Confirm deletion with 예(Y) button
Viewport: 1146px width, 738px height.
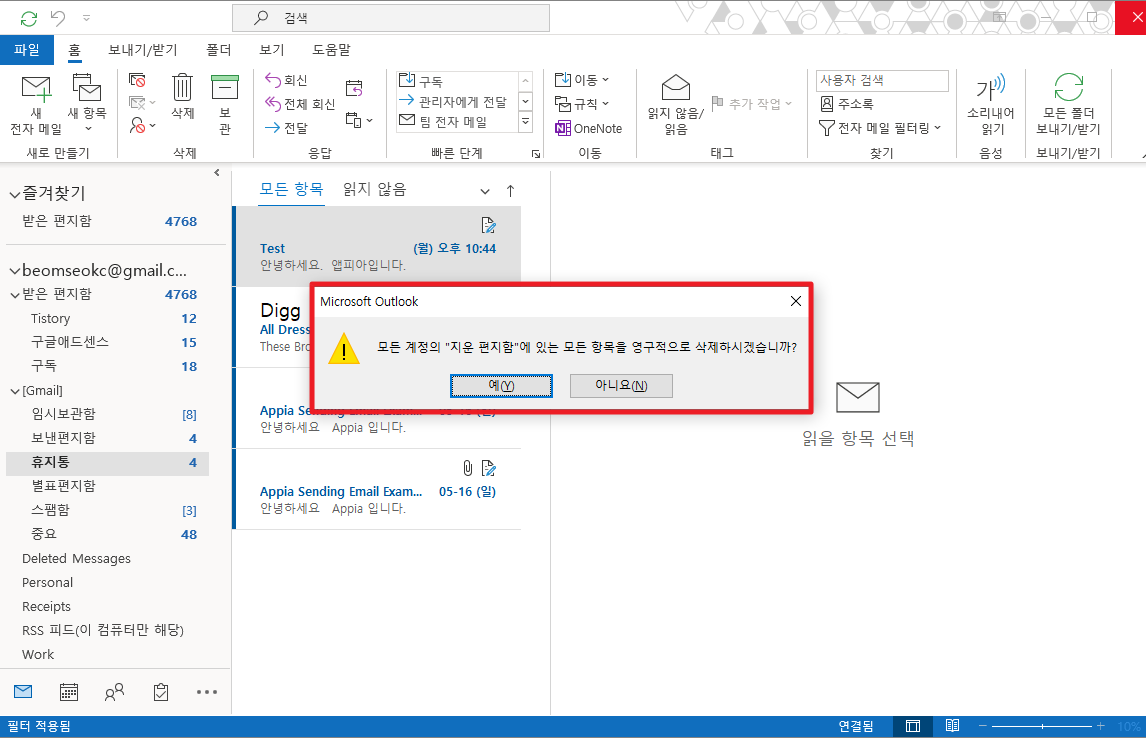coord(501,386)
